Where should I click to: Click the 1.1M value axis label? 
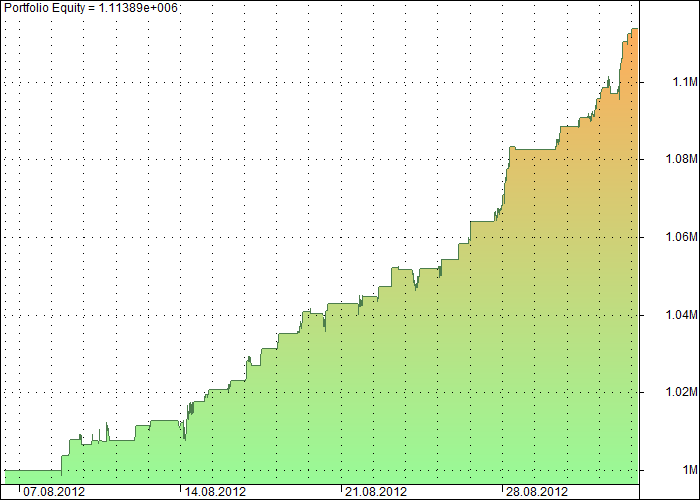click(684, 82)
